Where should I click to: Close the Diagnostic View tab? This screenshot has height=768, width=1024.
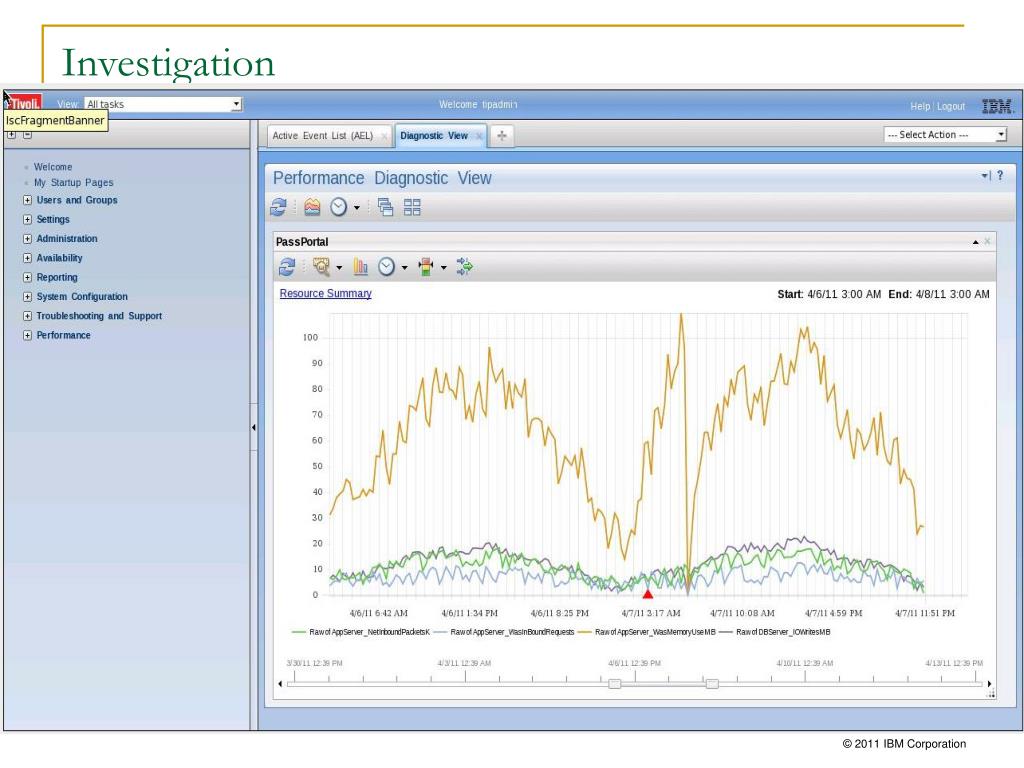479,136
